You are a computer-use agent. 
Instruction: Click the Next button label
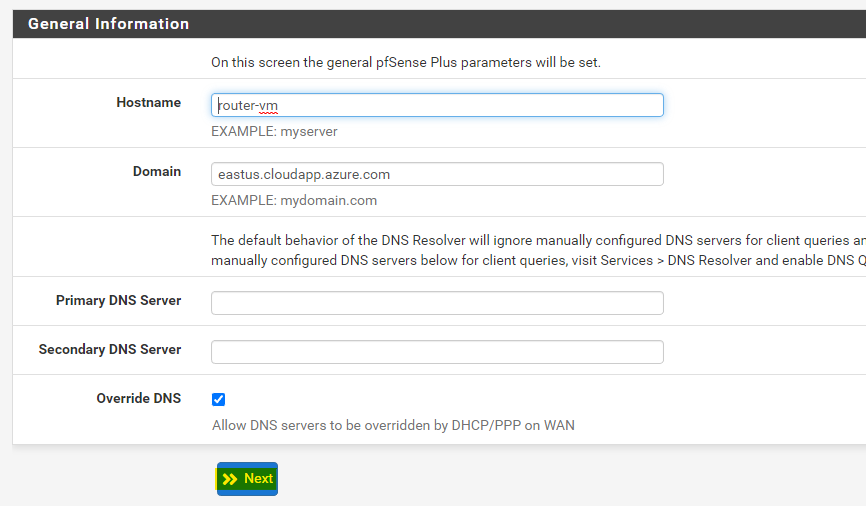[258, 479]
